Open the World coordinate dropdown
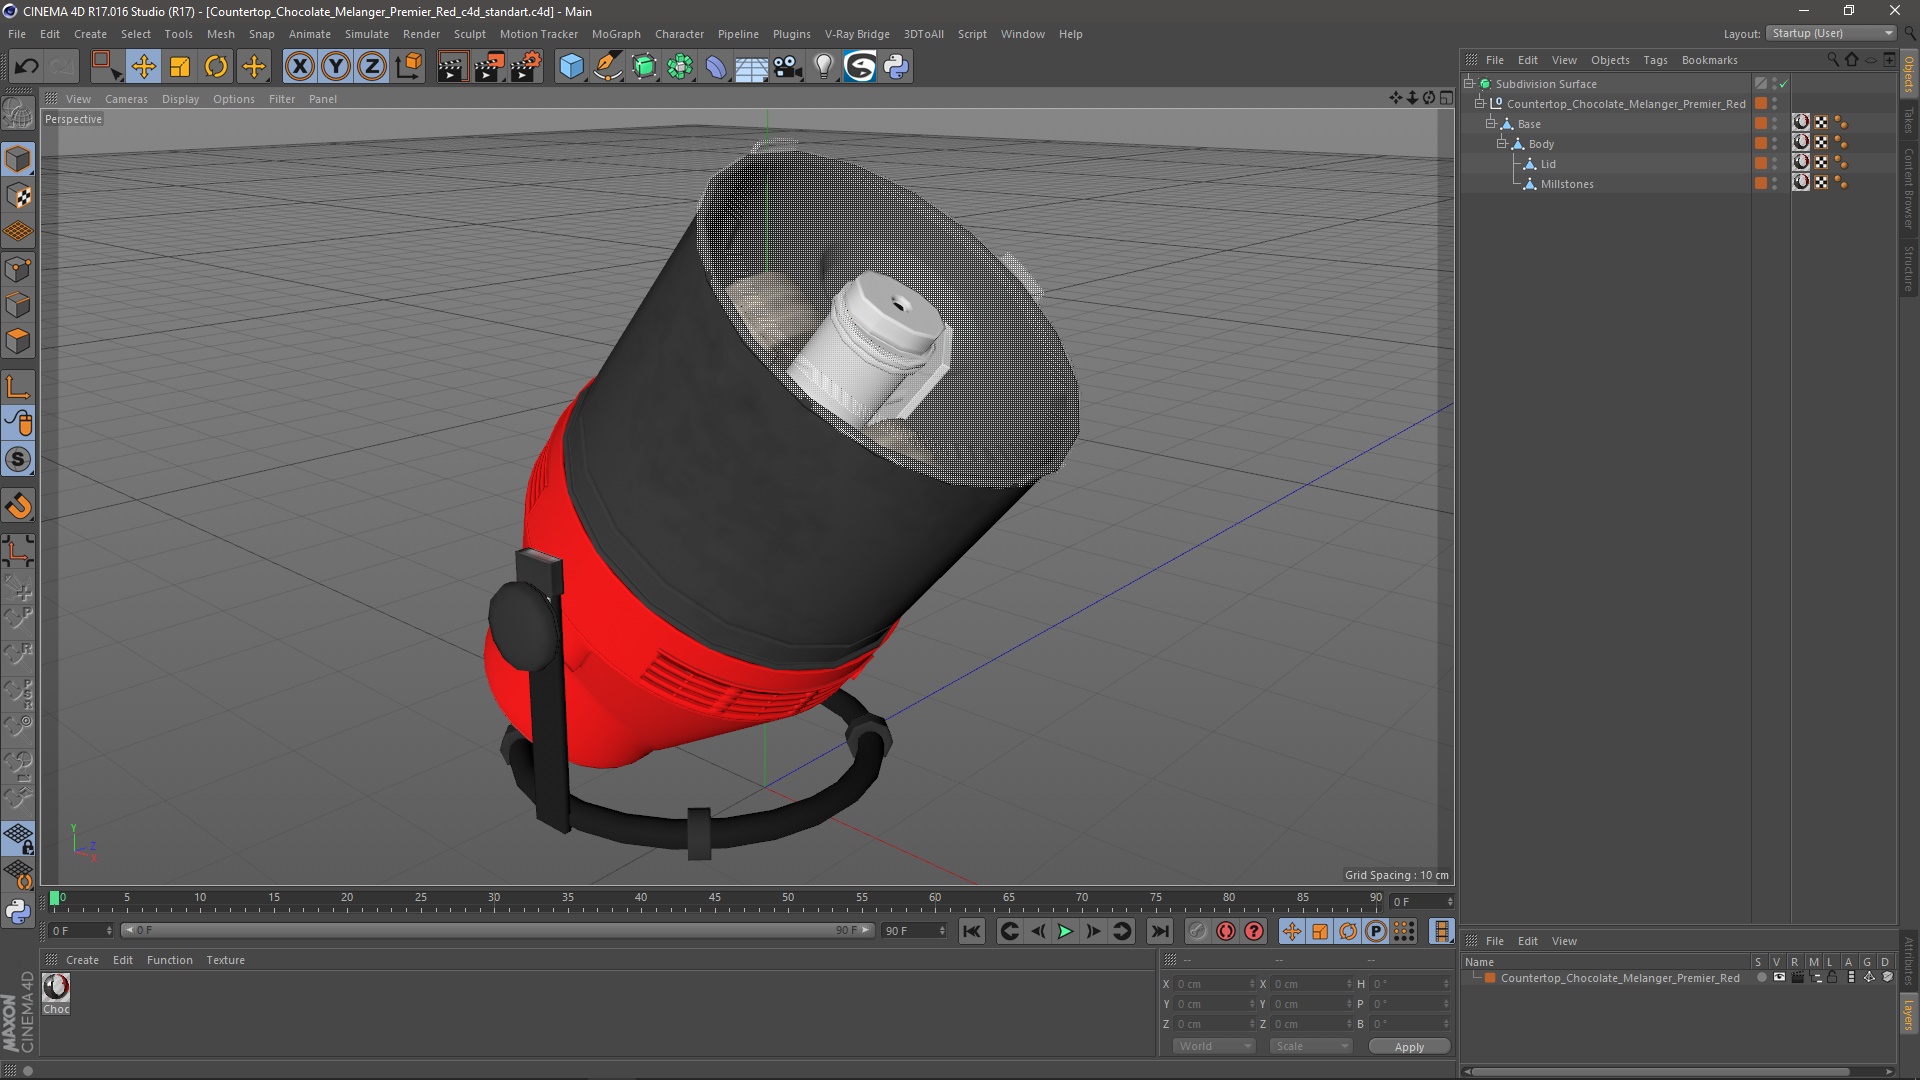Viewport: 1920px width, 1080px height. coord(1214,1046)
